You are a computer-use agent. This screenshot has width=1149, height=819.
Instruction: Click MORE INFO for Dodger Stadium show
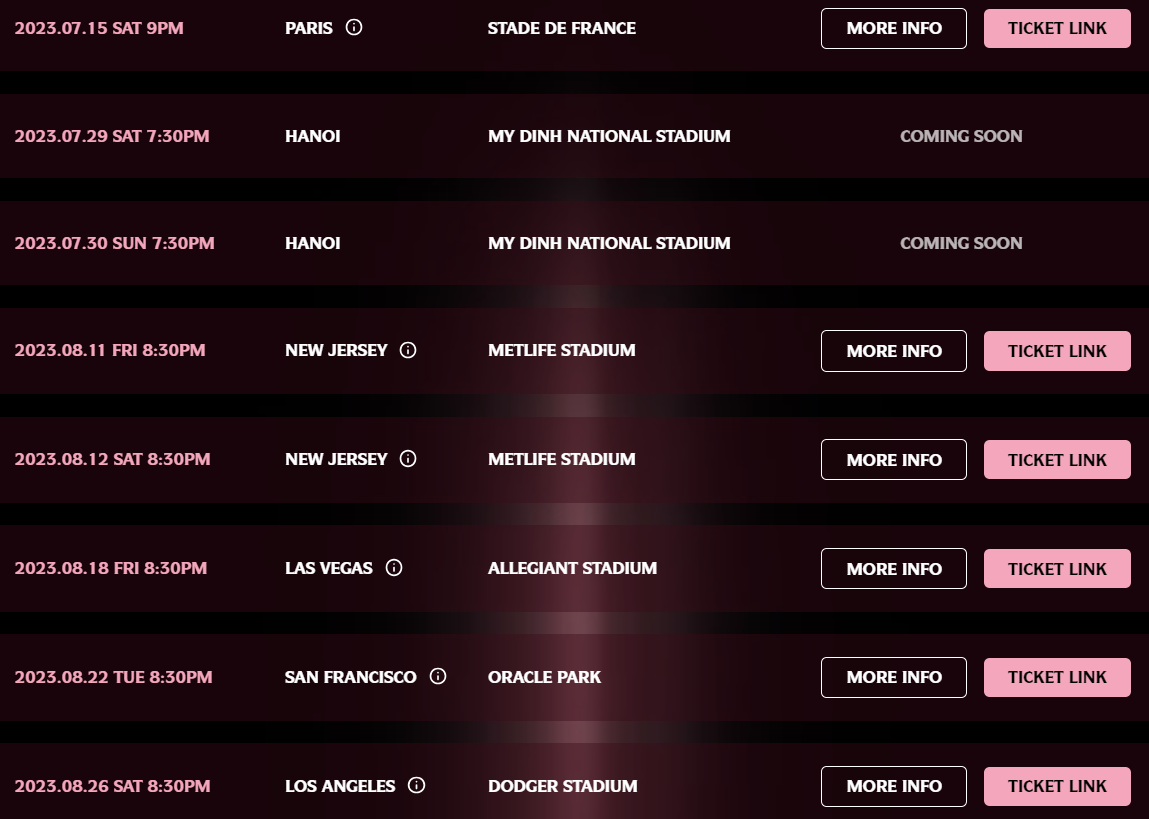(894, 786)
